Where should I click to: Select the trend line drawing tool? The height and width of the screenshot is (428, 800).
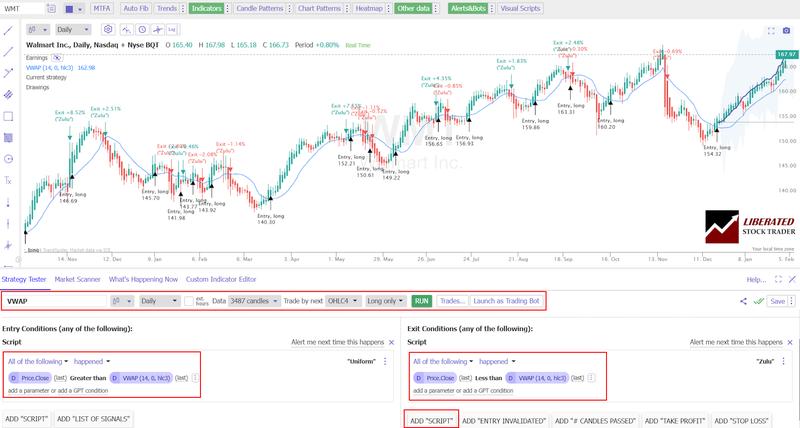(8, 32)
